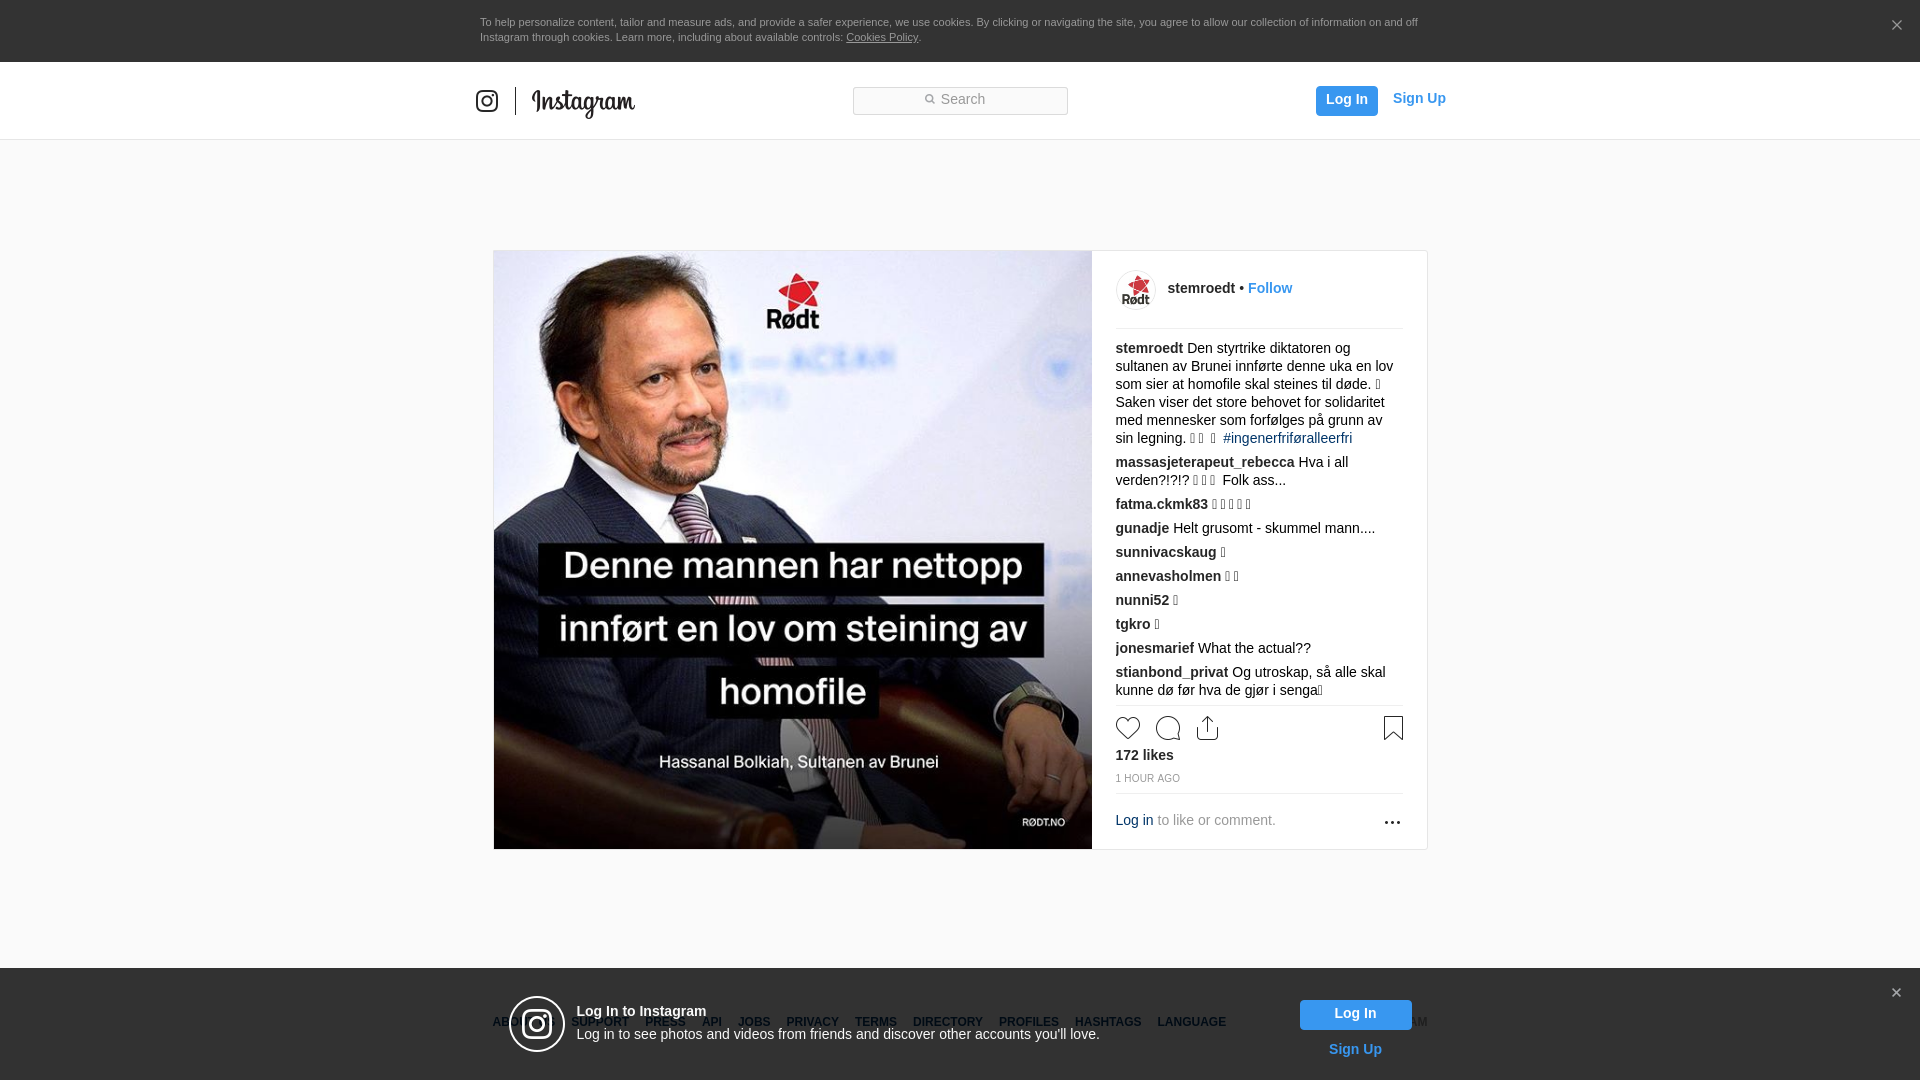Open the HASHTAGS footer link
The width and height of the screenshot is (1920, 1080).
click(1107, 1022)
